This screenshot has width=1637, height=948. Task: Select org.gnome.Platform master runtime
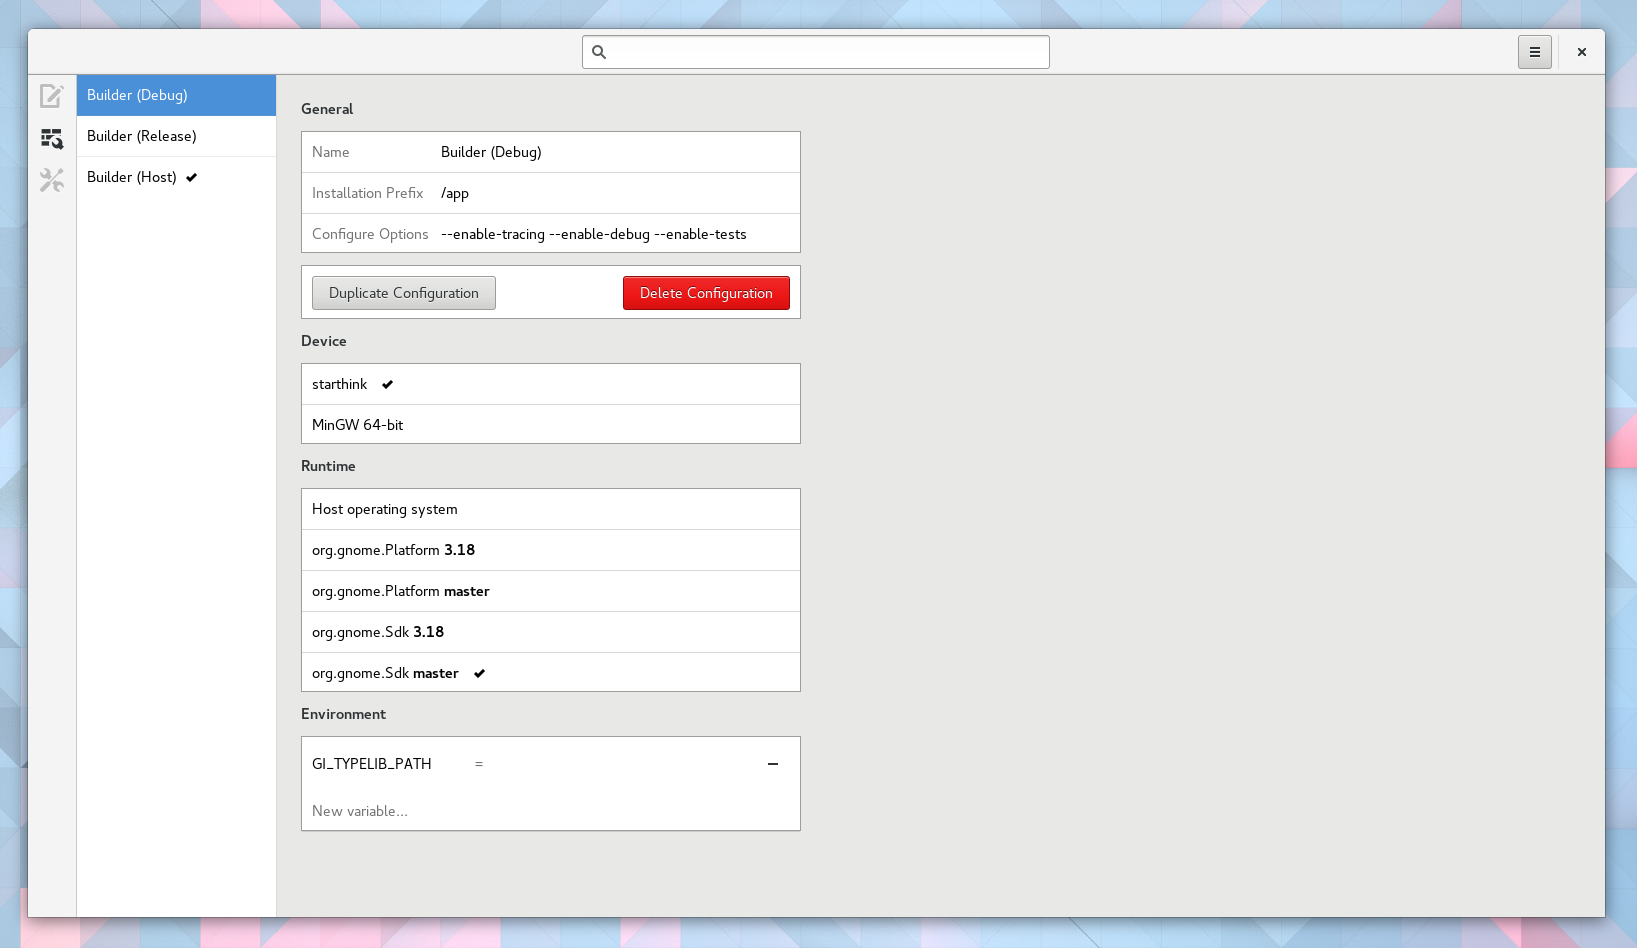(x=551, y=591)
